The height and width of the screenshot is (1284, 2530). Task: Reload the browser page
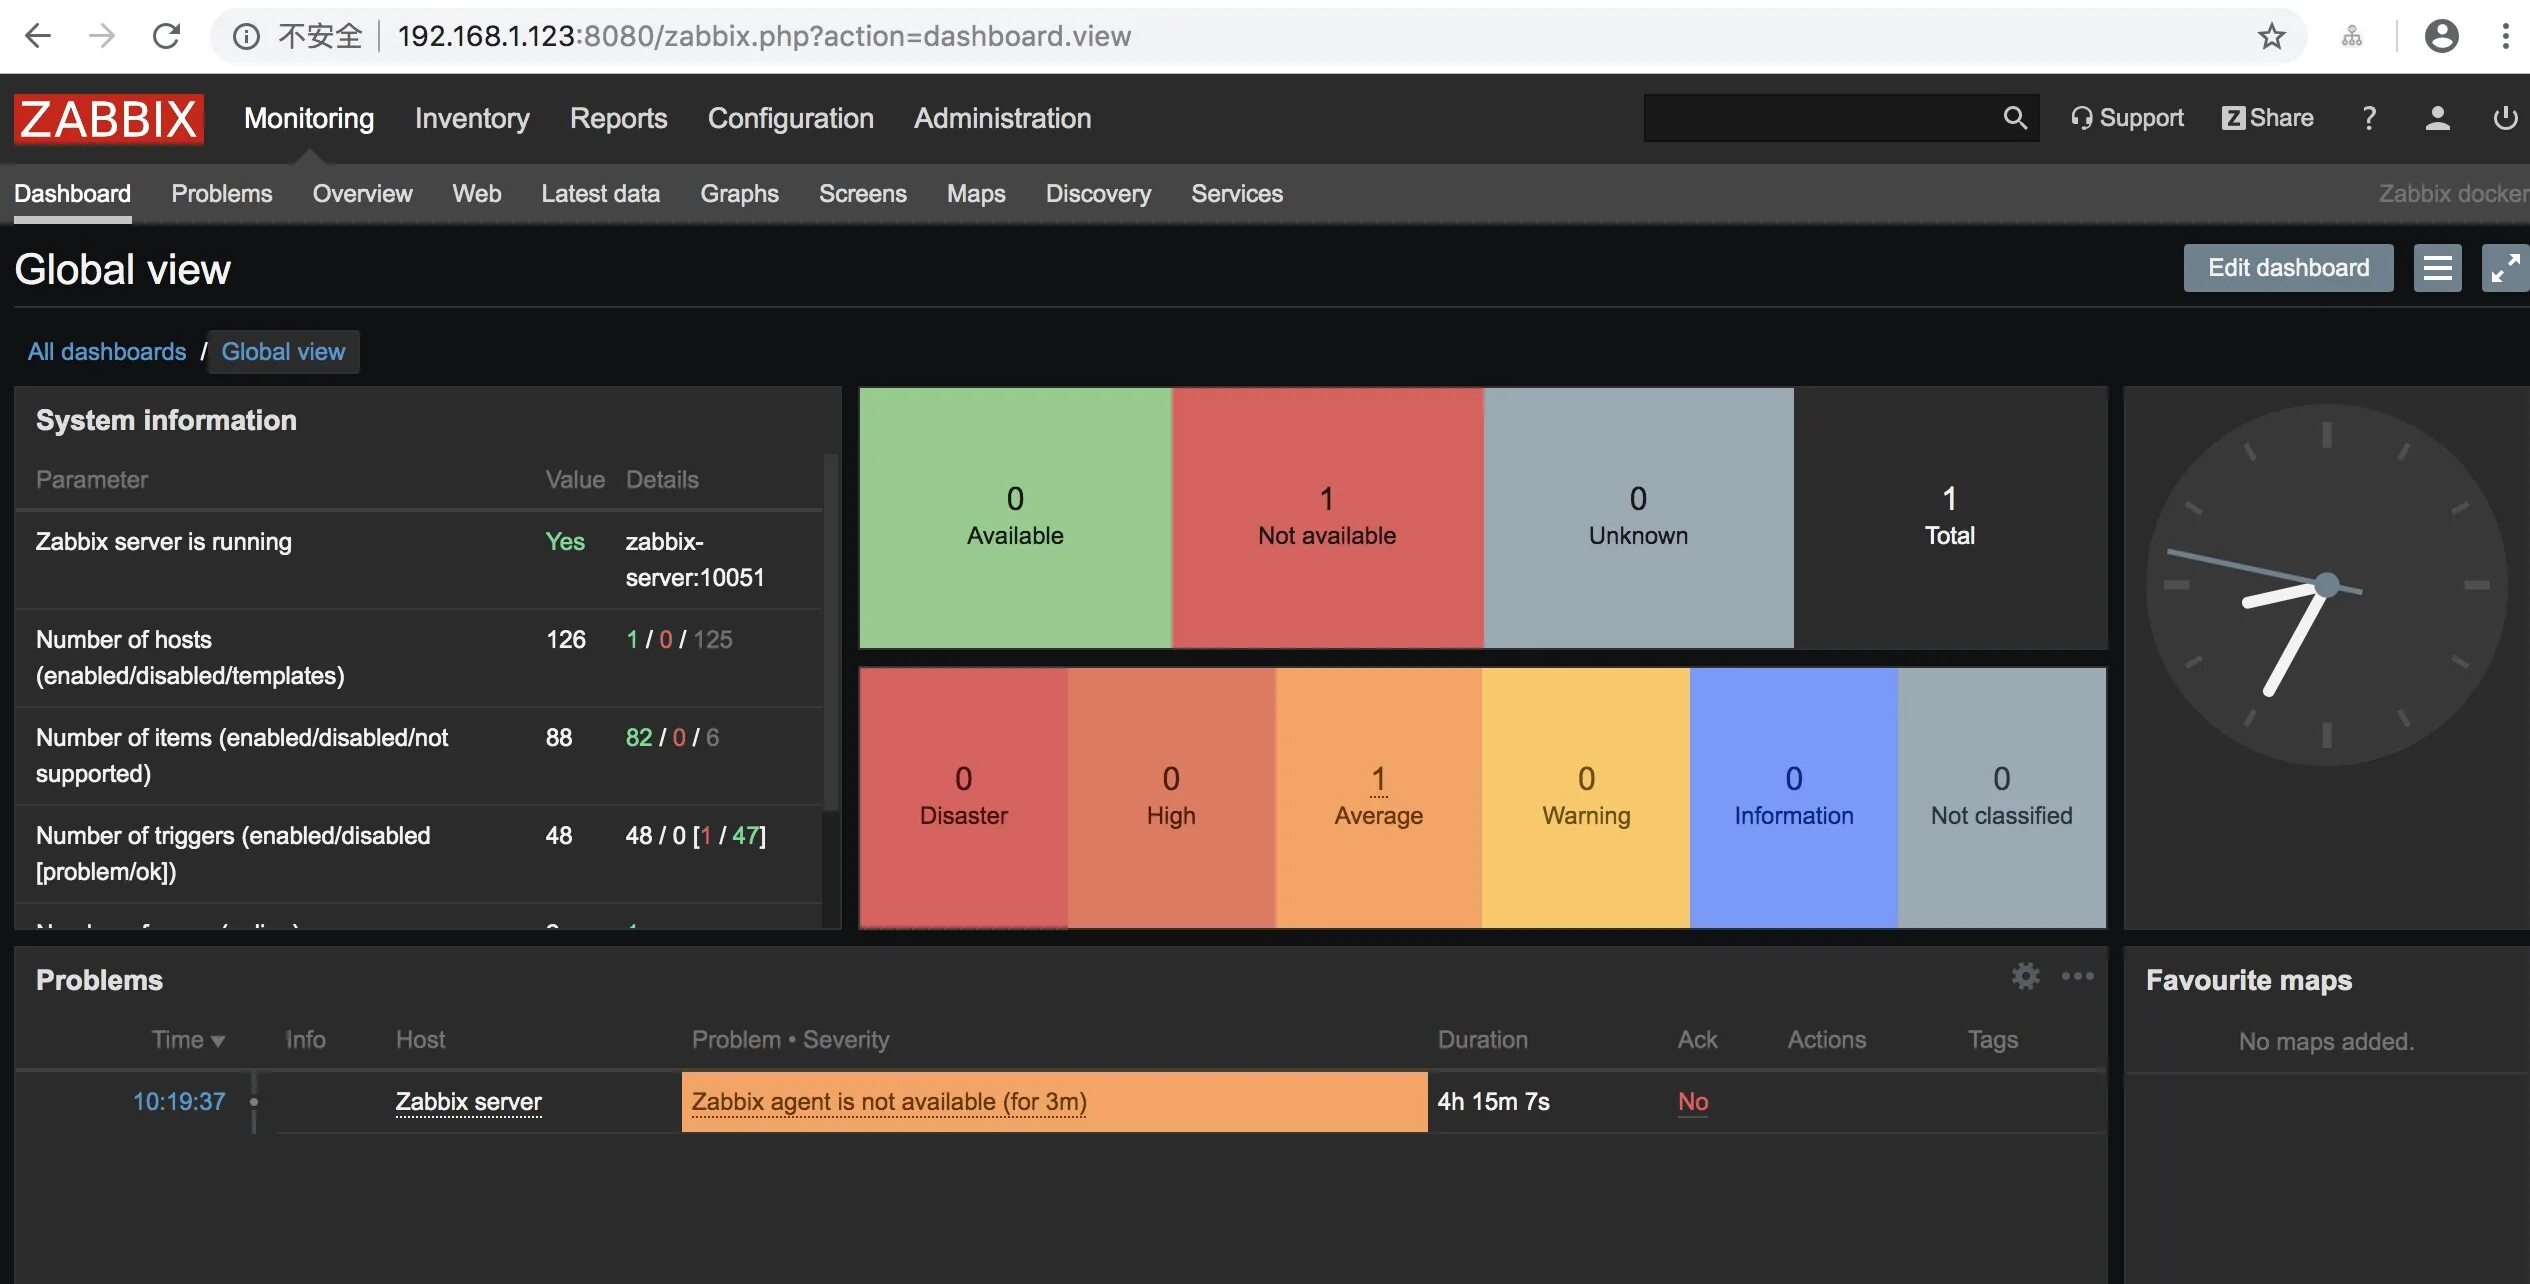click(166, 36)
